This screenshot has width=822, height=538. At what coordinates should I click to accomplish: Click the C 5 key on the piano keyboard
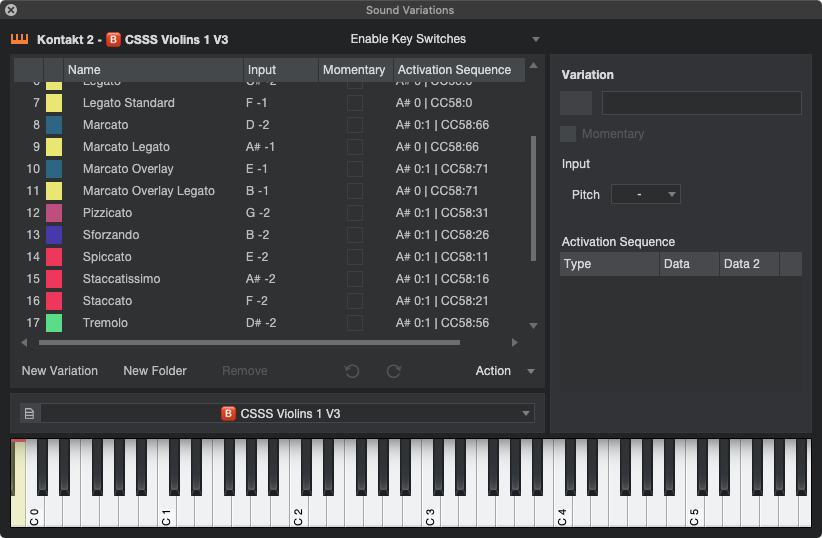(x=694, y=511)
